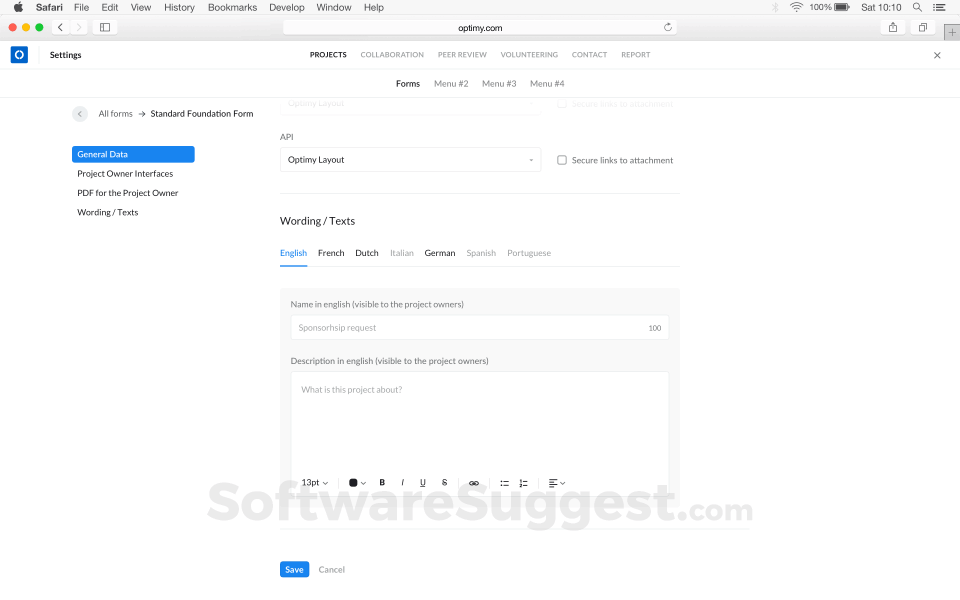Switch to the Spanish language tab
The width and height of the screenshot is (960, 600).
point(481,253)
